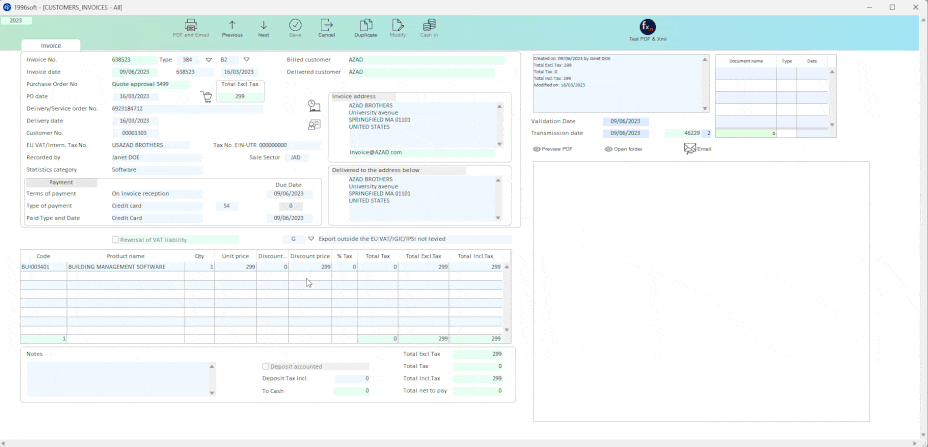Open the B2 type dropdown arrow

tap(247, 60)
